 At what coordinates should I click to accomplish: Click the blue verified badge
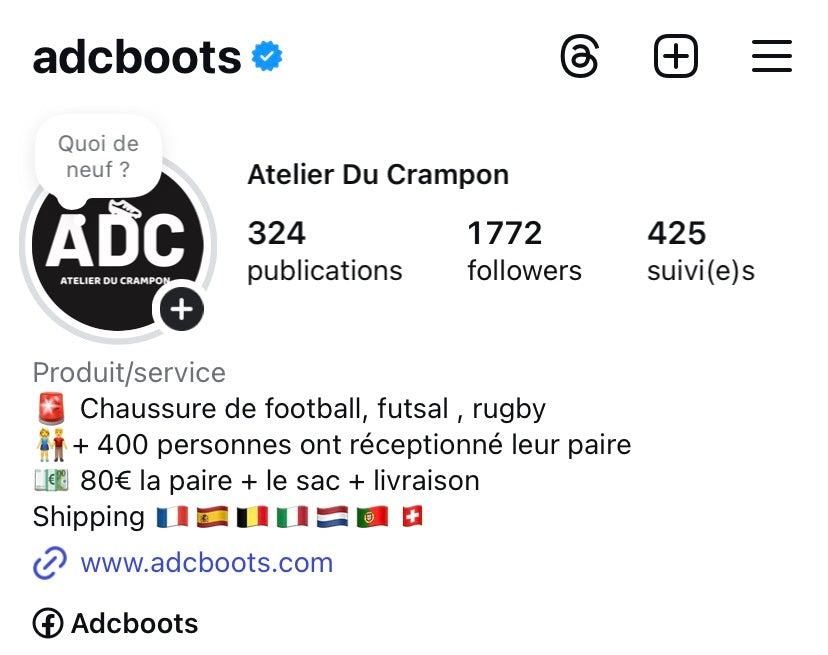click(266, 56)
